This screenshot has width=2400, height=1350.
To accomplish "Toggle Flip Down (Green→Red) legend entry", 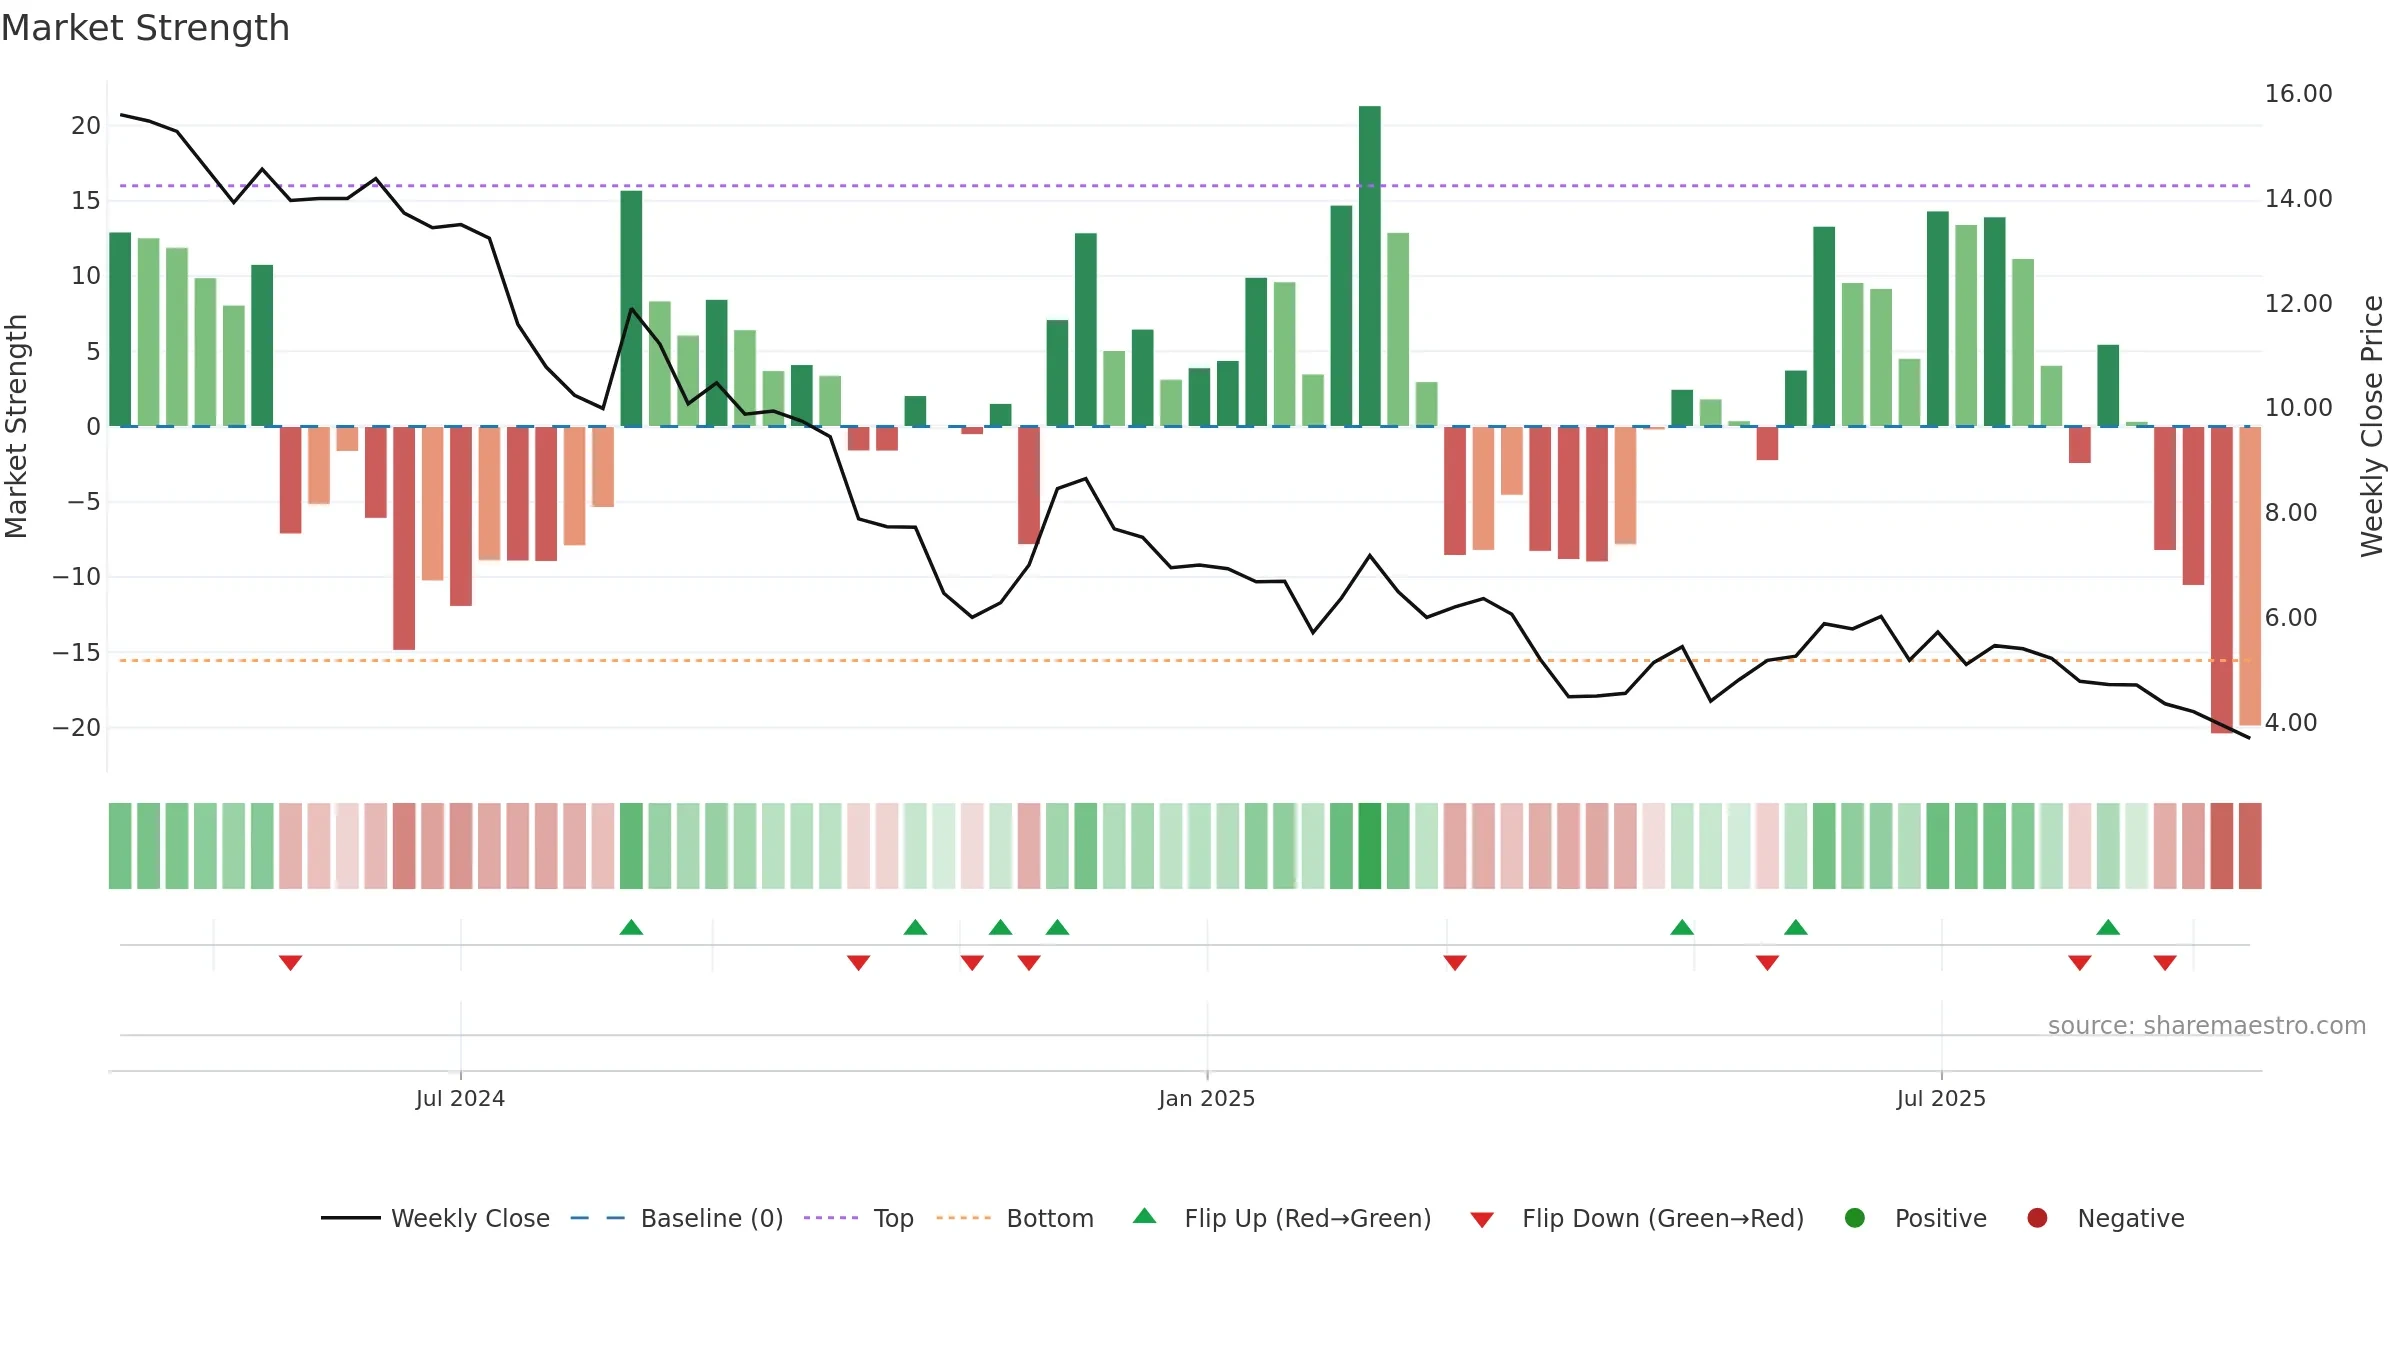I will [x=1637, y=1218].
